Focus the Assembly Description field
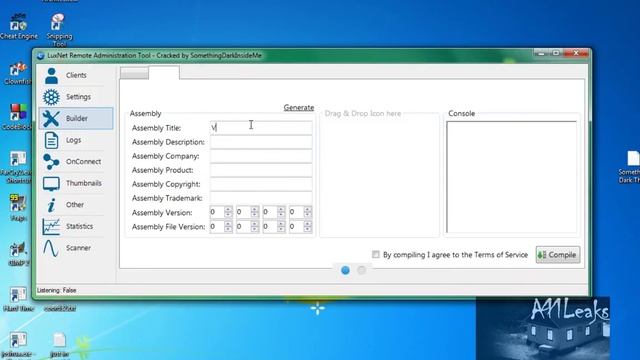The image size is (640, 360). pos(261,142)
